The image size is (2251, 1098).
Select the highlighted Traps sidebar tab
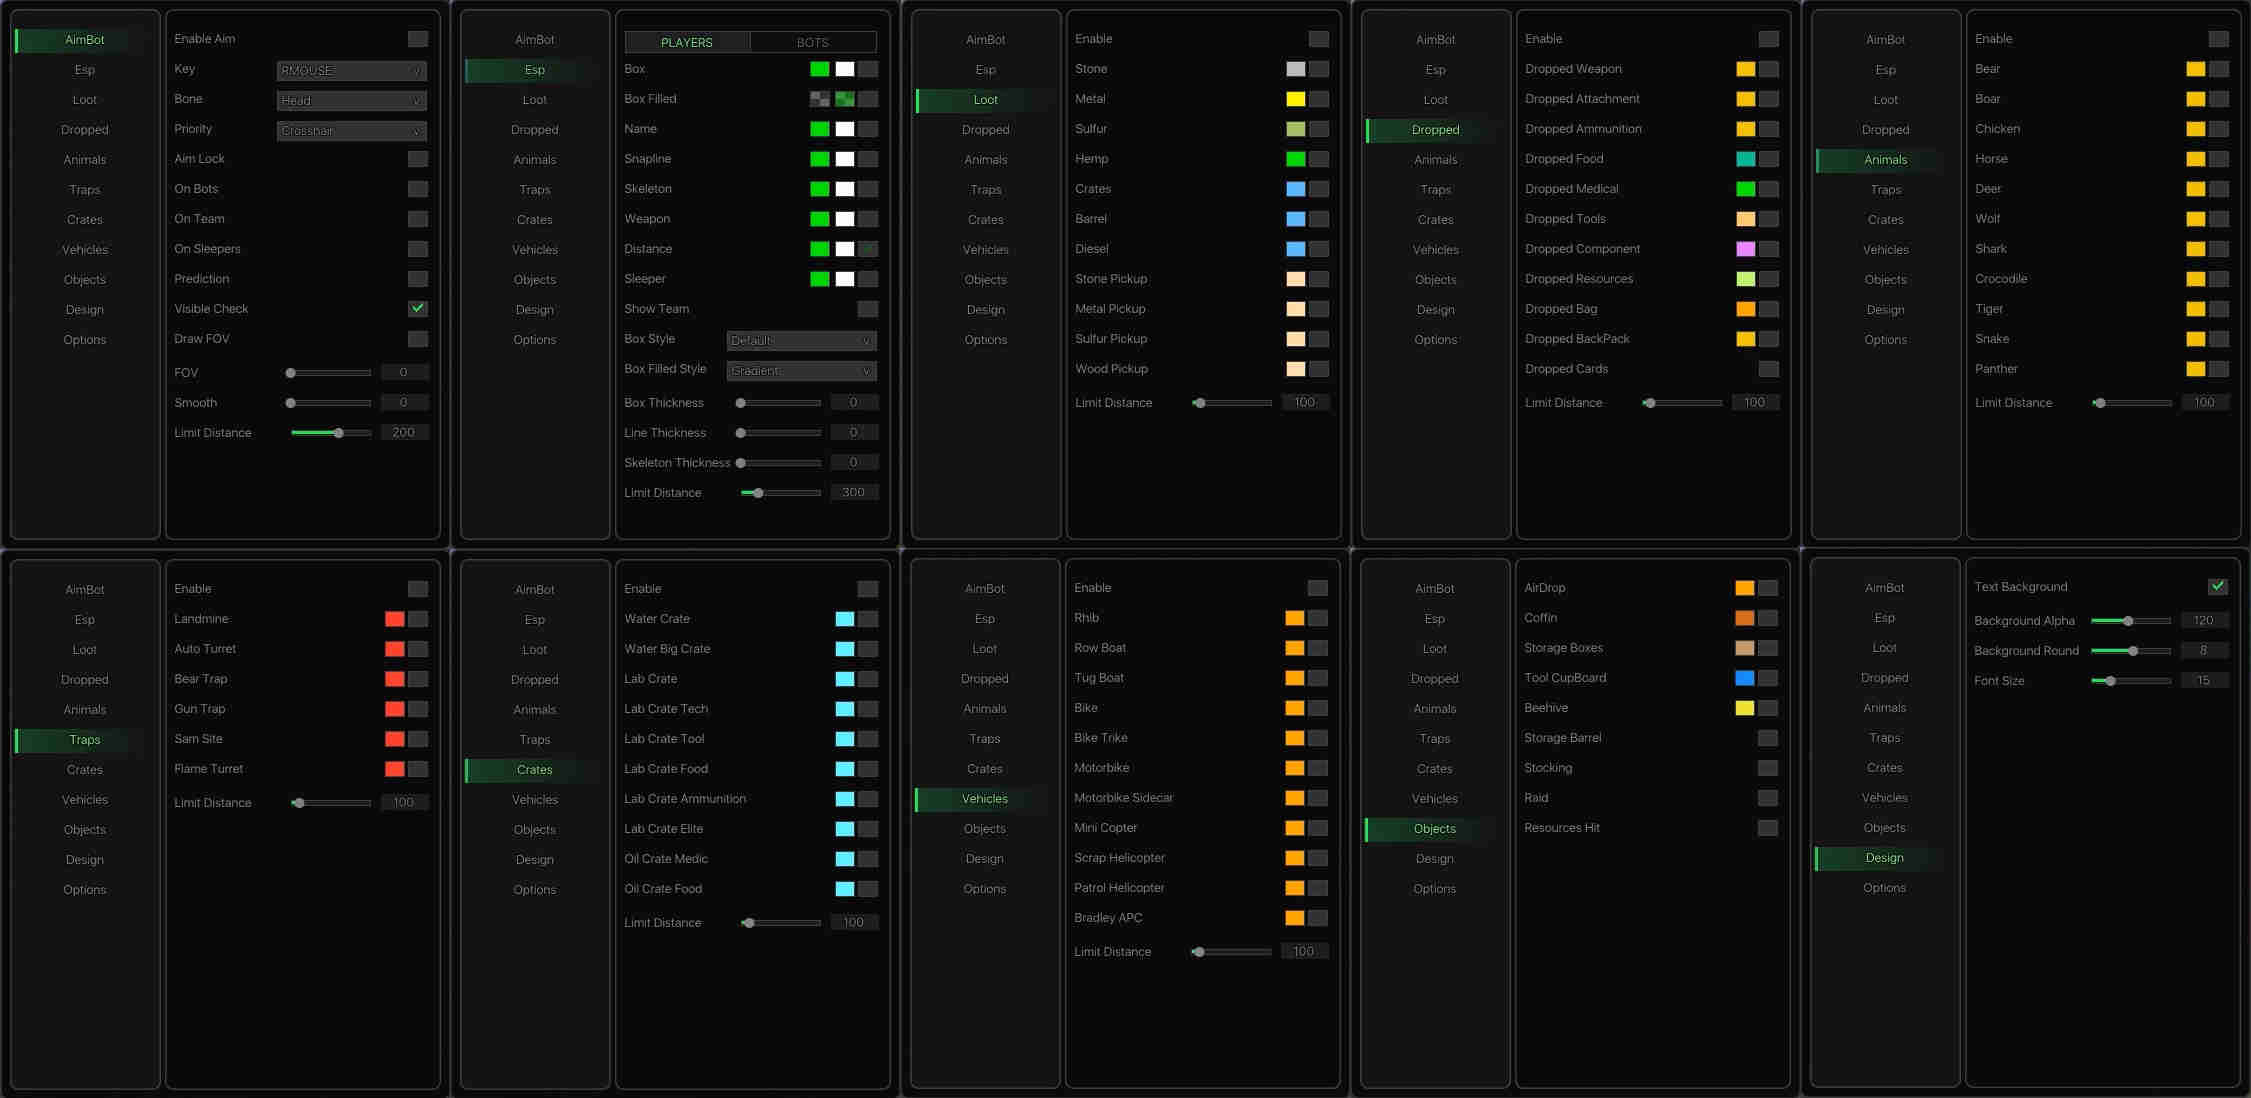coord(85,740)
